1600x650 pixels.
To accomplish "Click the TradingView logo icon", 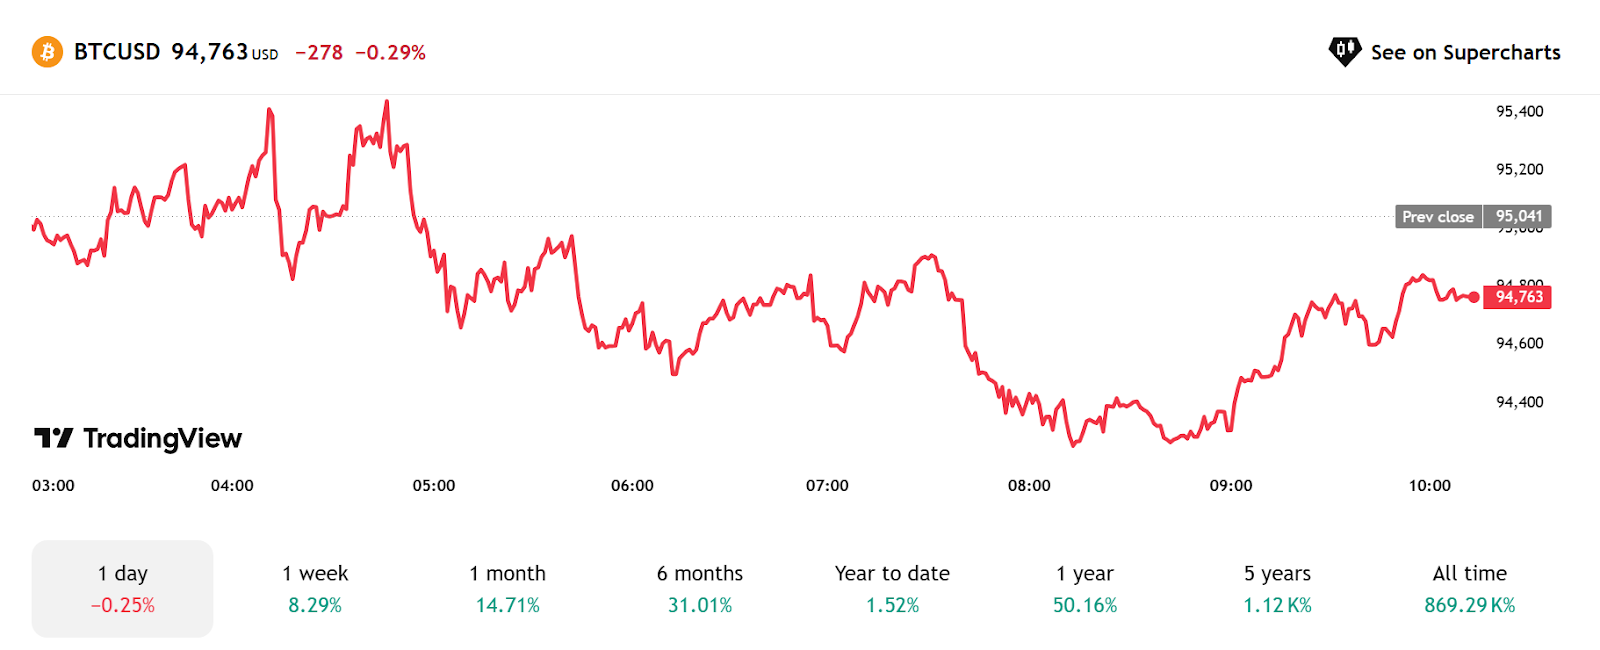I will coord(53,438).
